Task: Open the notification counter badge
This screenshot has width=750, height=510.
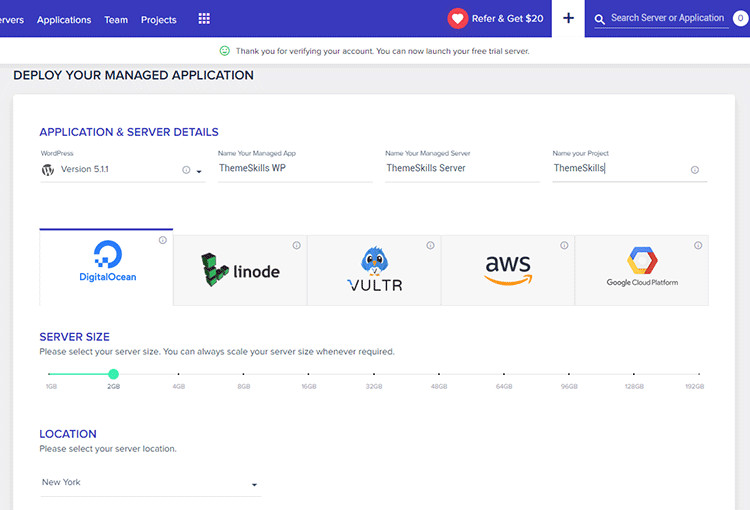Action: (740, 18)
